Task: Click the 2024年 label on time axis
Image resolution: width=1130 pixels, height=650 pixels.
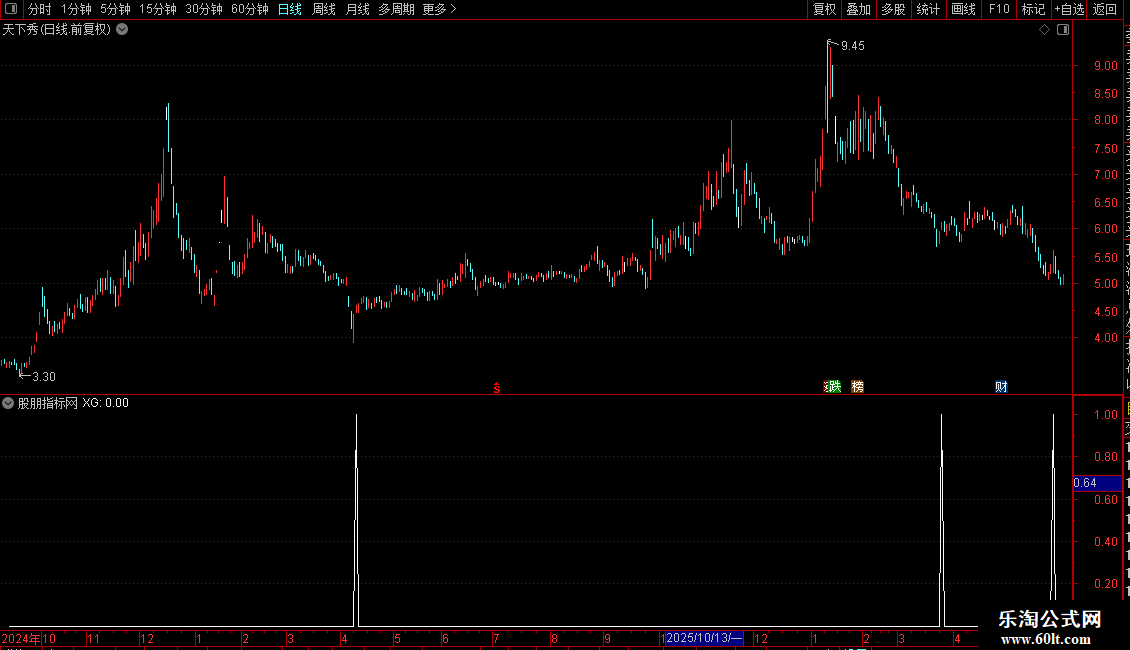Action: (21, 638)
